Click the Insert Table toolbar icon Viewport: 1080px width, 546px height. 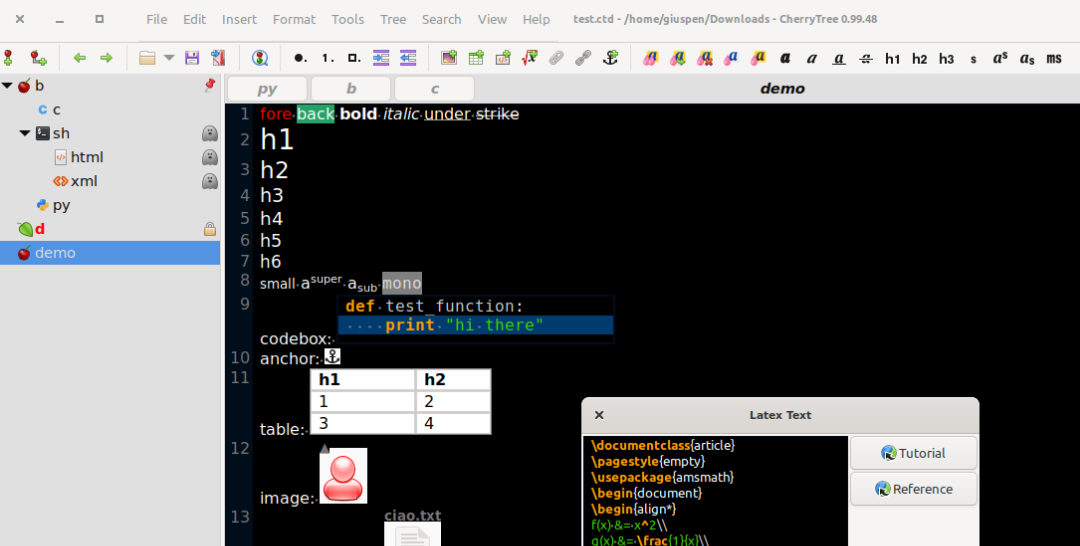tap(476, 58)
